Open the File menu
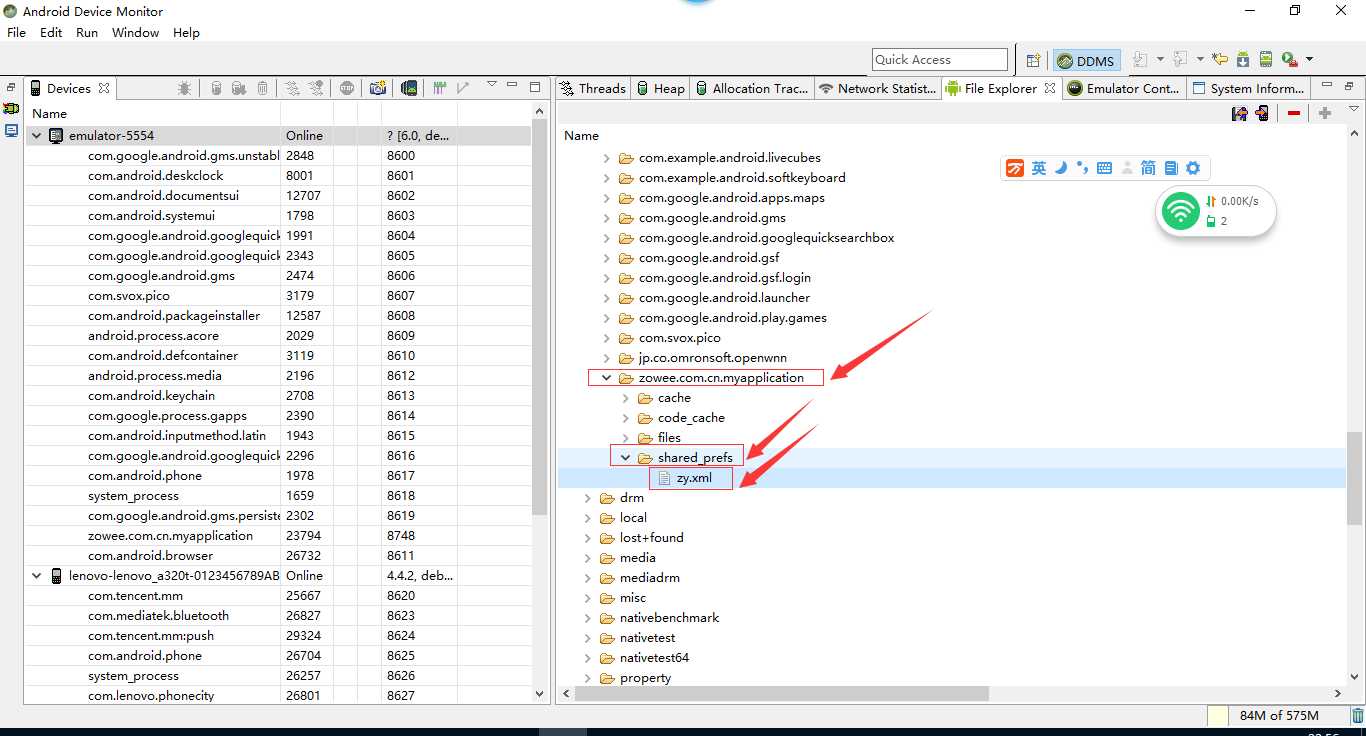 [x=16, y=32]
